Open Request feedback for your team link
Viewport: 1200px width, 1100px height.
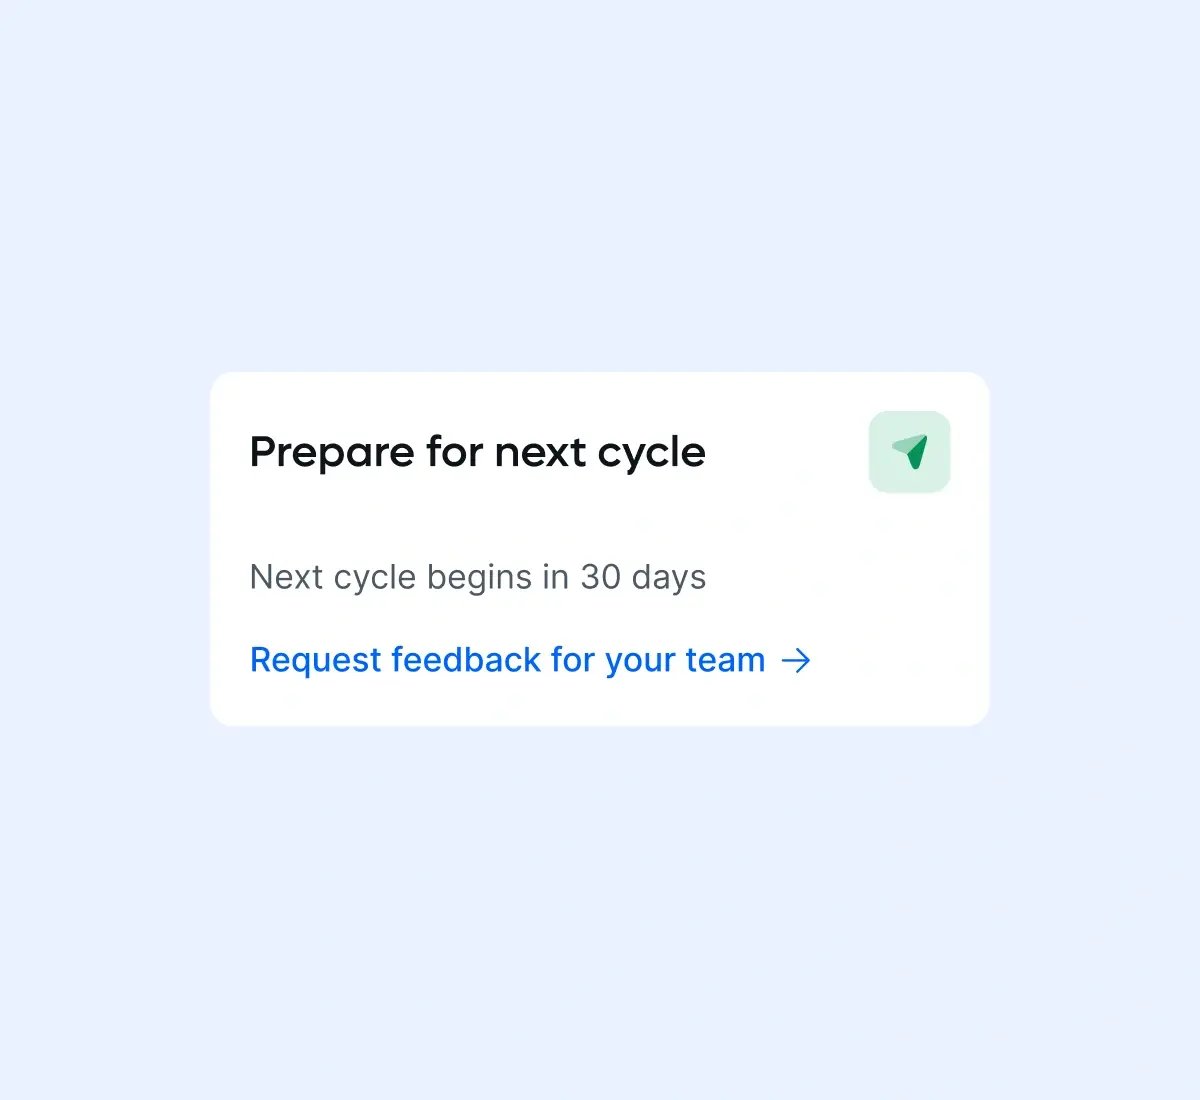coord(507,660)
